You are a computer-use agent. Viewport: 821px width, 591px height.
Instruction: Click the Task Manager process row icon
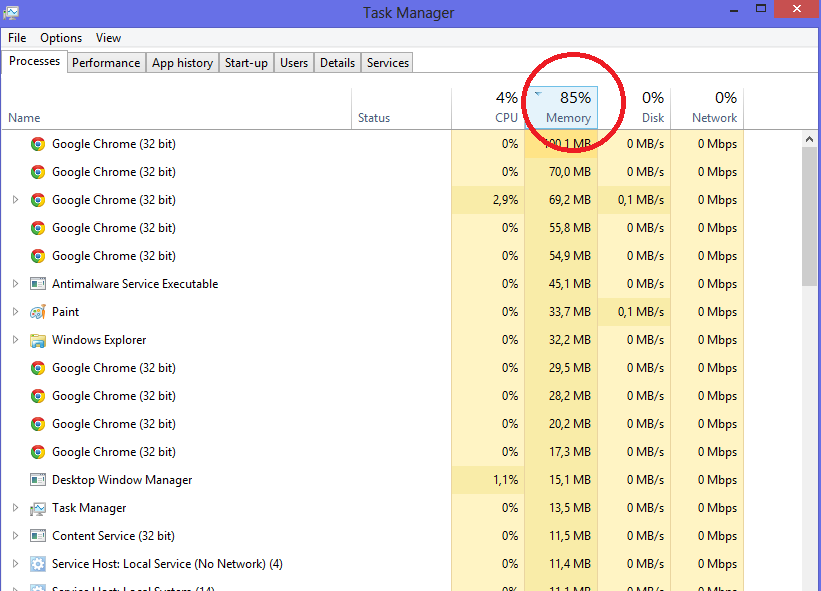(x=38, y=508)
